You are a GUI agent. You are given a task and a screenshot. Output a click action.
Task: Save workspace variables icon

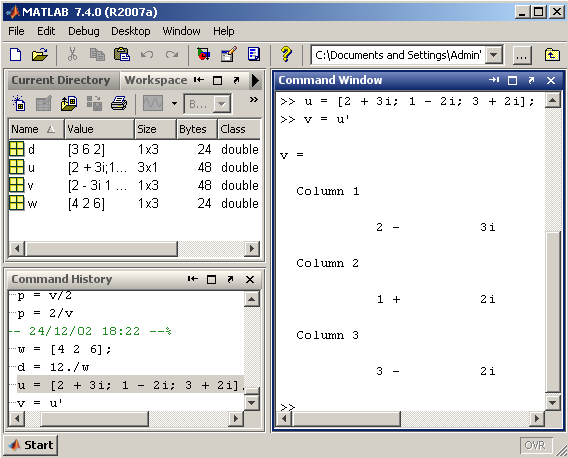(94, 104)
